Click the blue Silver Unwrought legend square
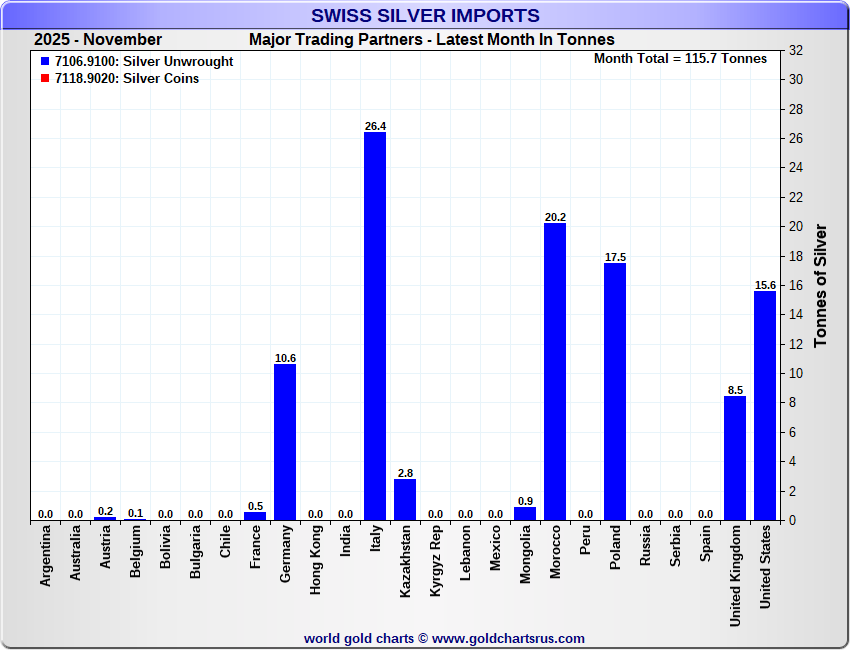 45,62
